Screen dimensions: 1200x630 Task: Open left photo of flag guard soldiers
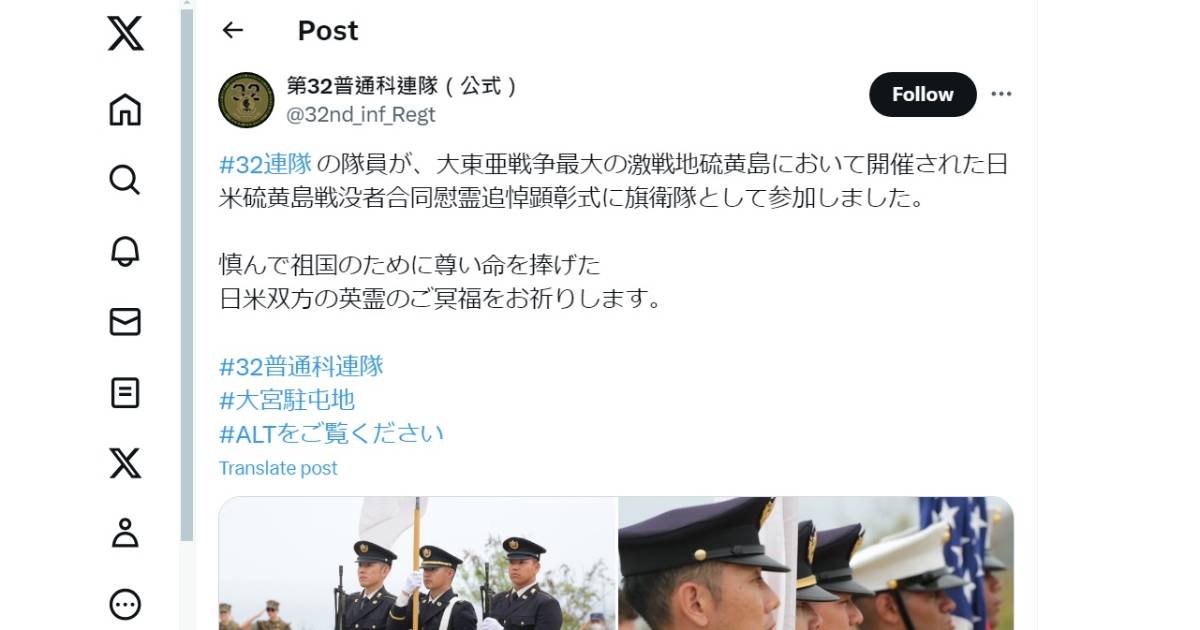click(417, 563)
